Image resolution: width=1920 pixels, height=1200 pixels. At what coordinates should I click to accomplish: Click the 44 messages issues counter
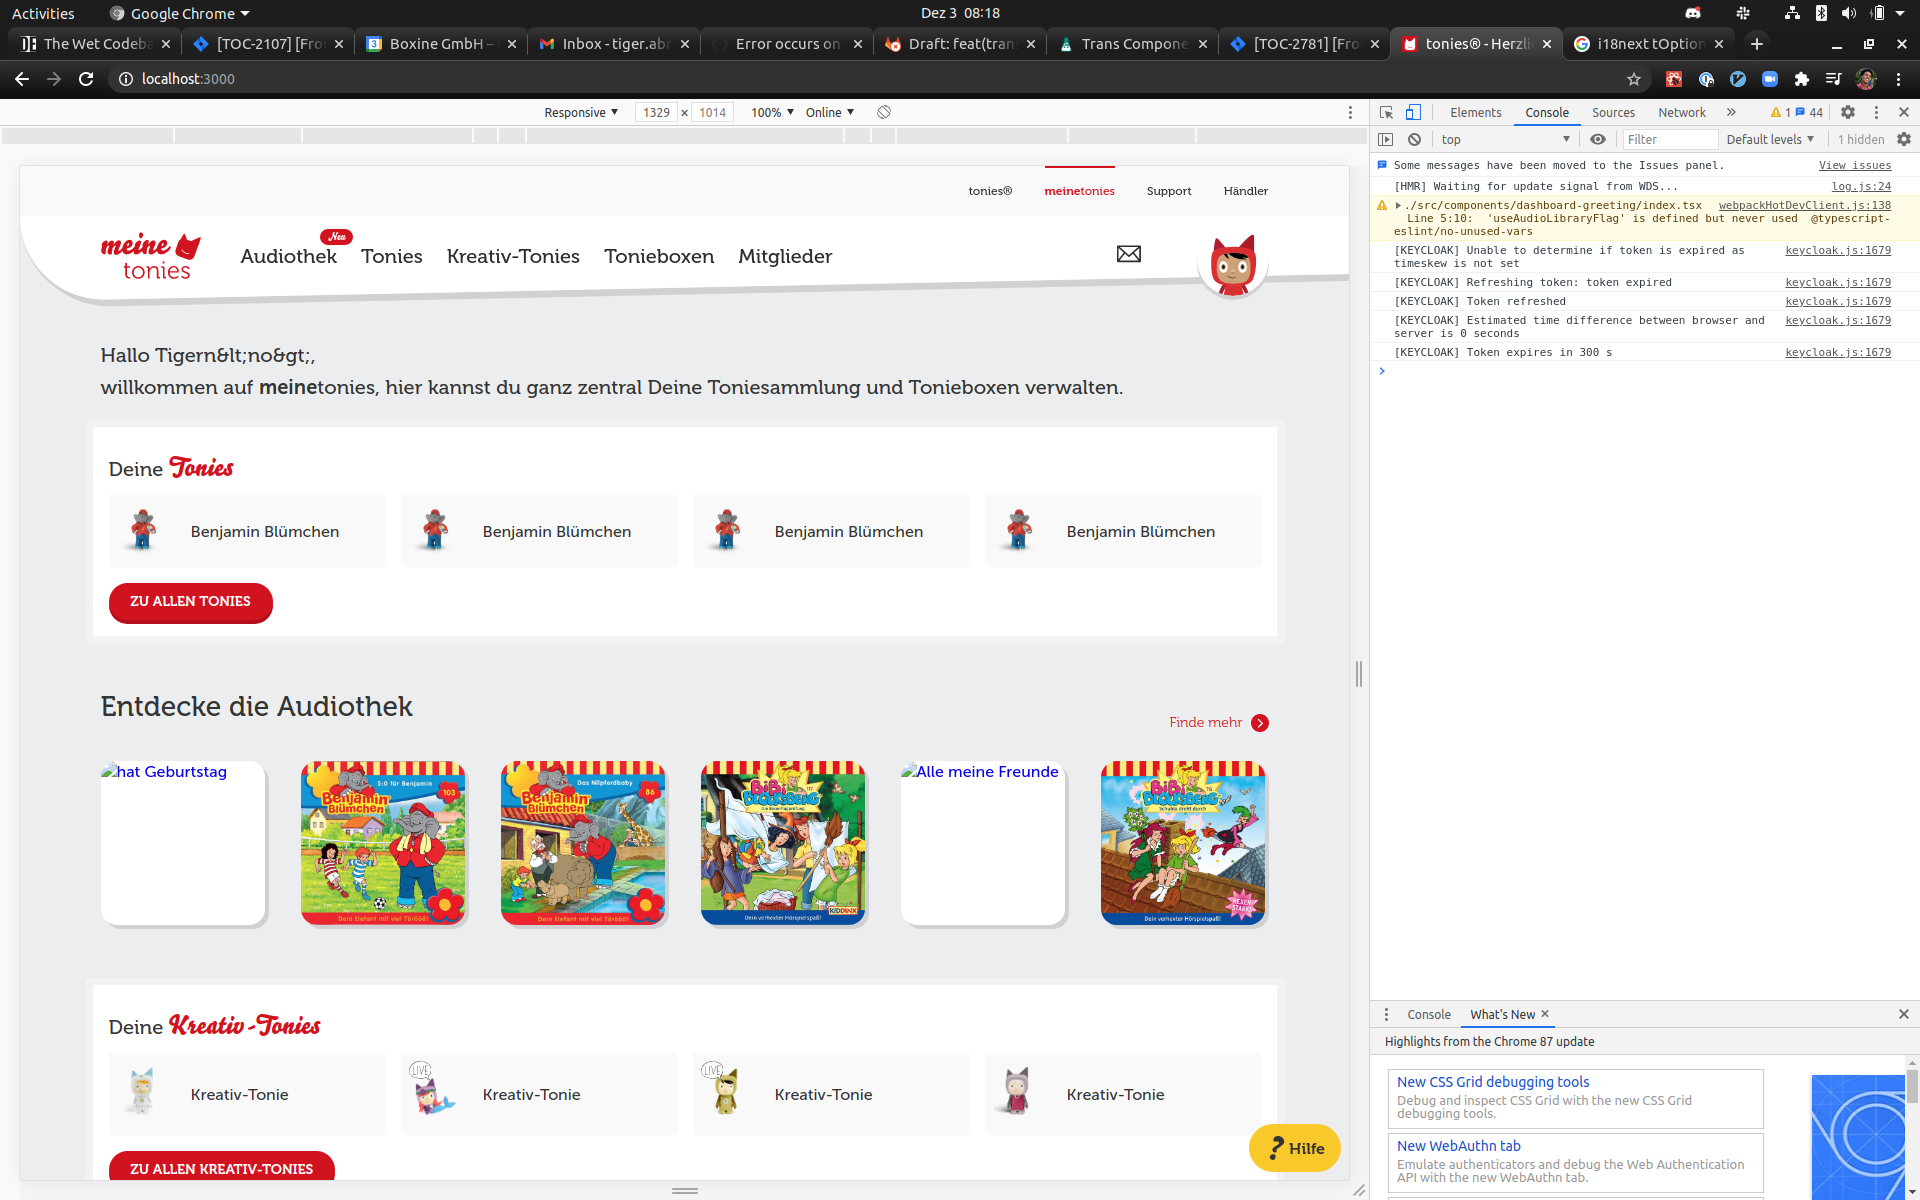1810,112
